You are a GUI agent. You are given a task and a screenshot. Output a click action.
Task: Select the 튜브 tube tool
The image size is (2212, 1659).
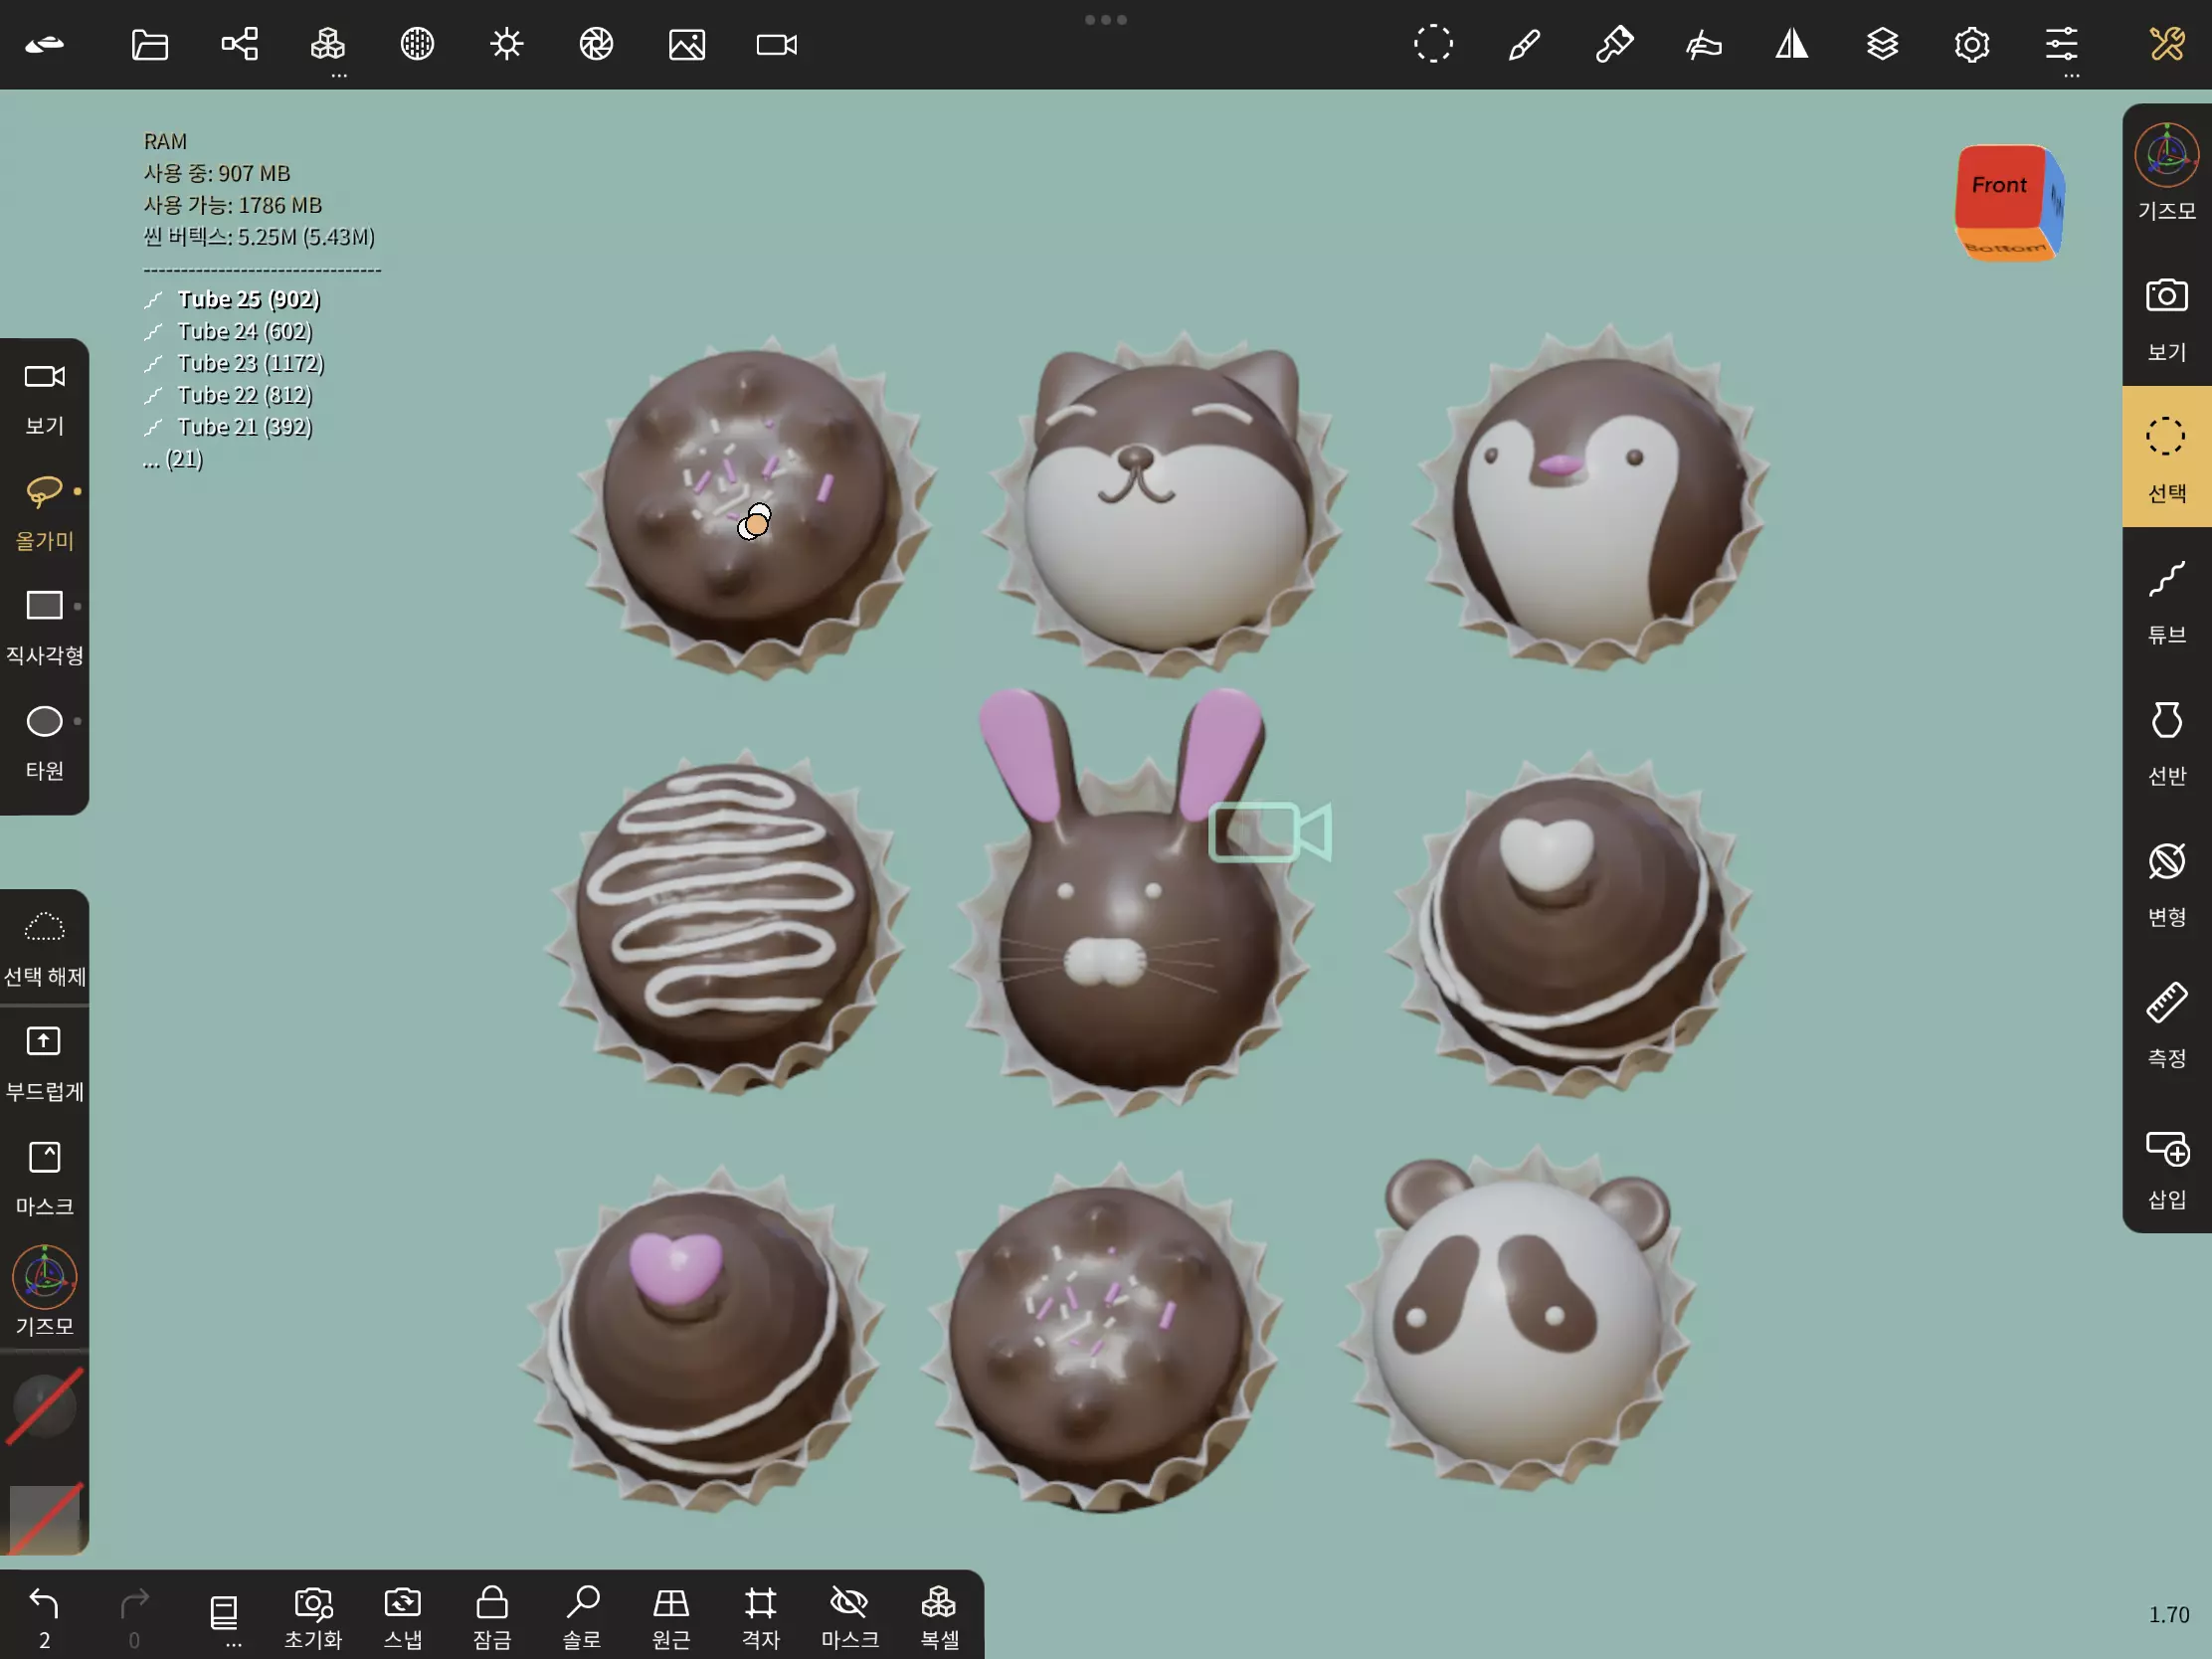[2167, 601]
